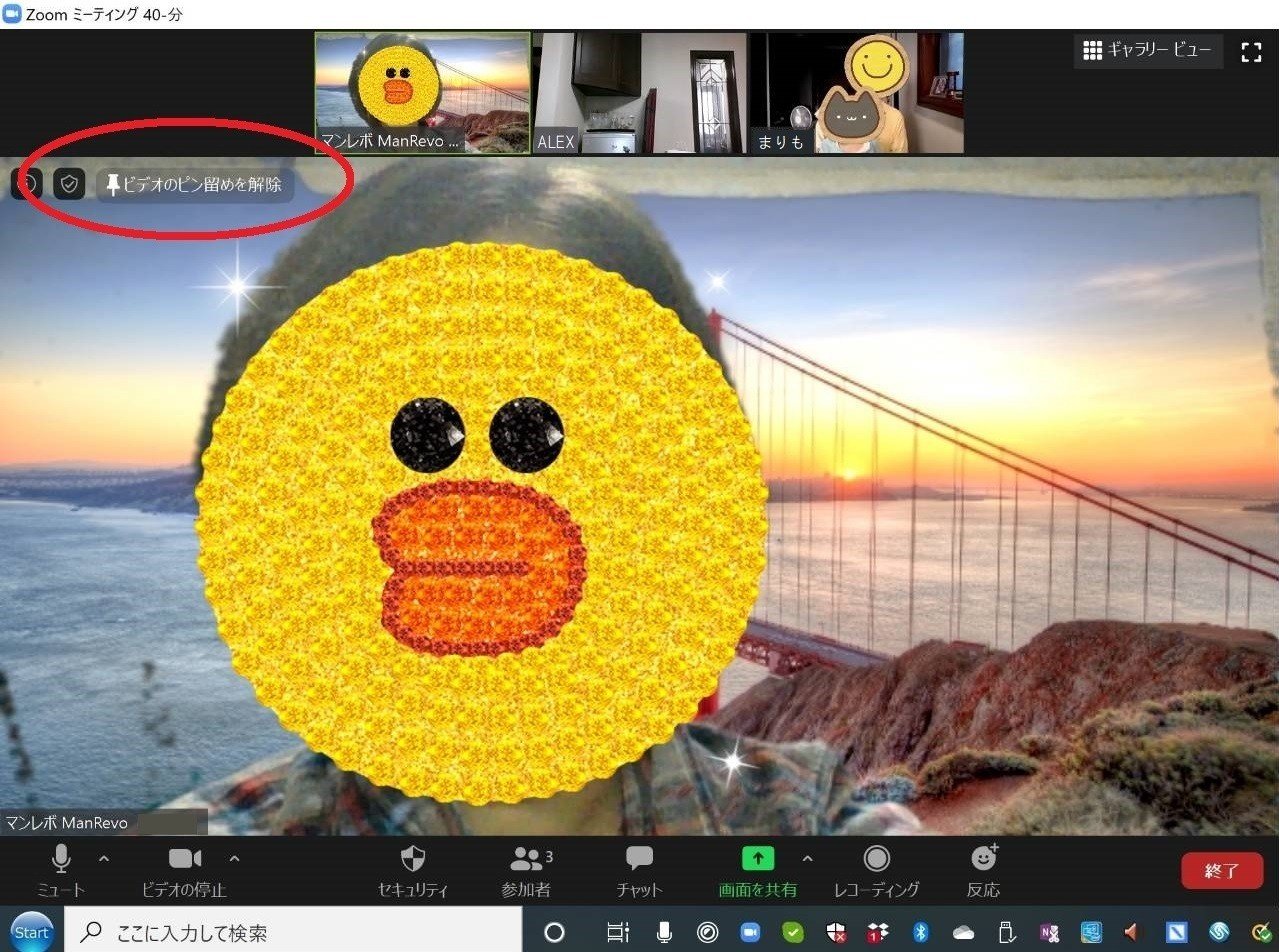
Task: Click the green checkmark tray icon
Action: pos(793,932)
